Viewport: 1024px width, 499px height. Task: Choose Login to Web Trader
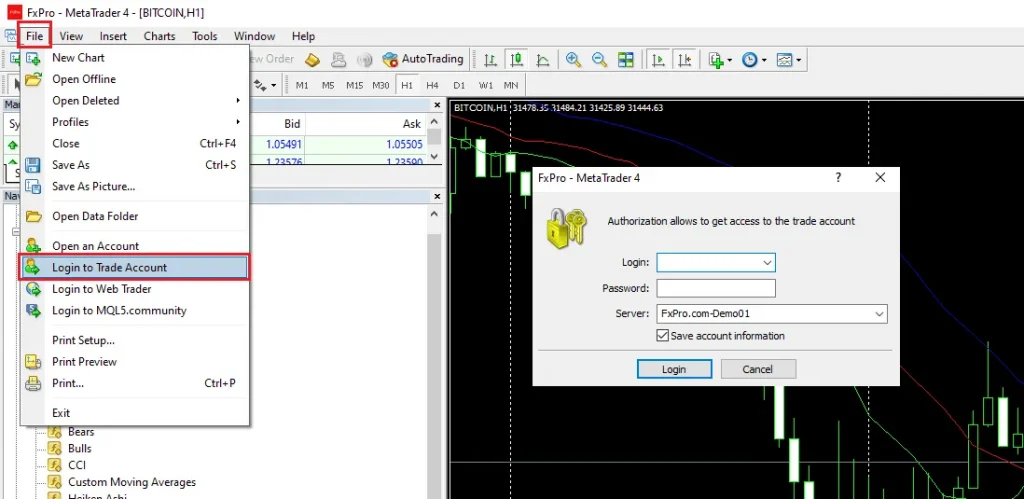coord(135,289)
